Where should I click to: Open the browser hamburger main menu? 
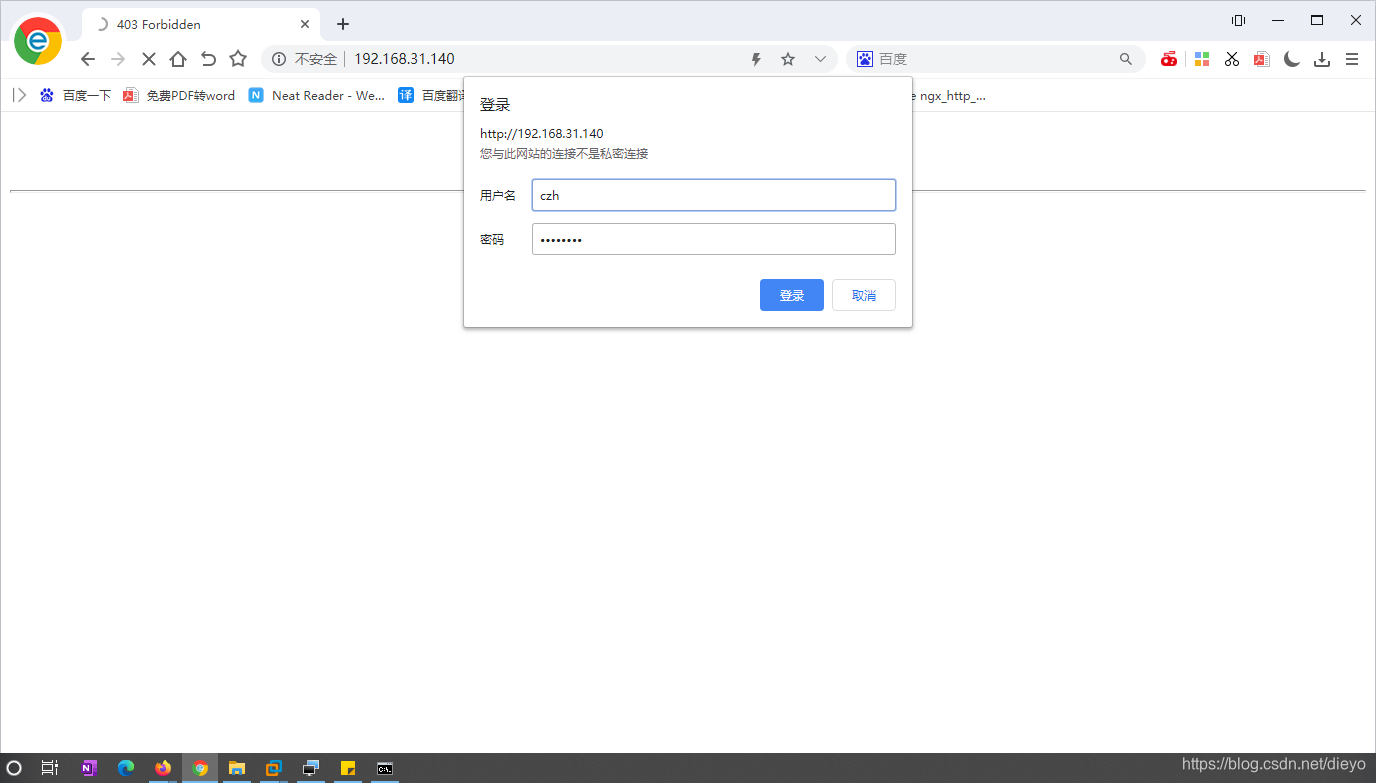tap(1352, 59)
